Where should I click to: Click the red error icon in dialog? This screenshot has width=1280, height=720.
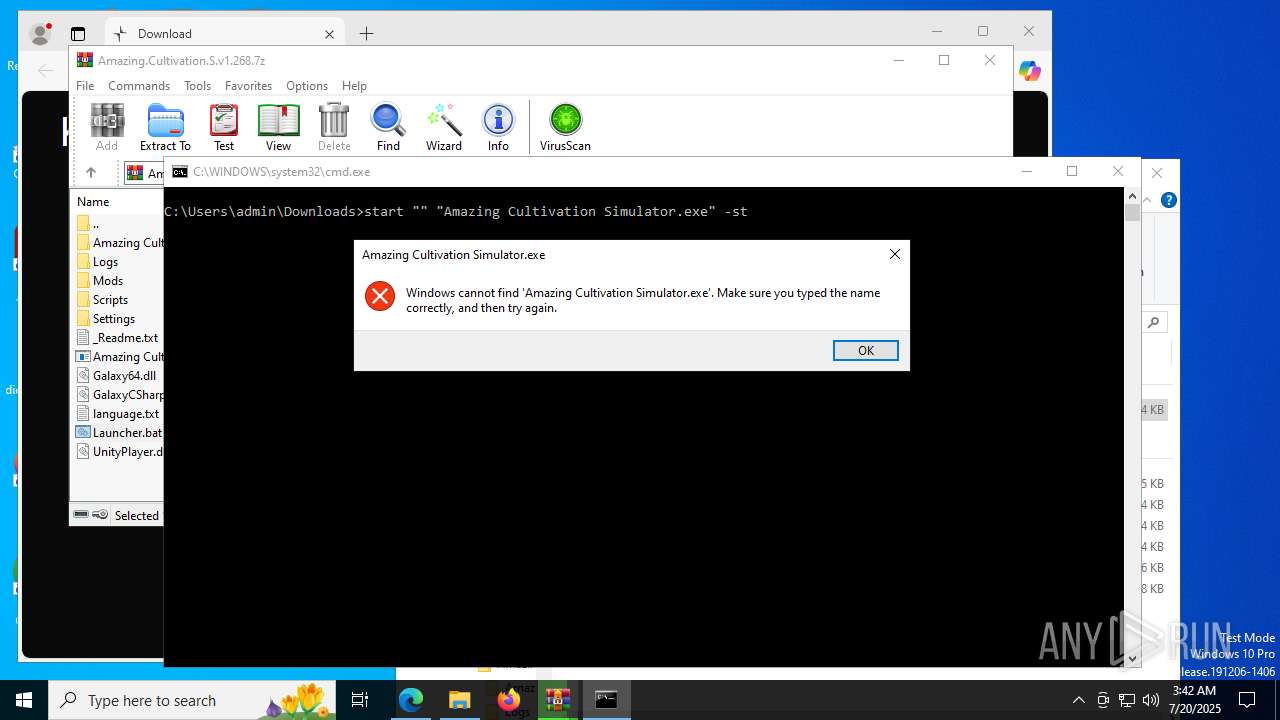click(x=380, y=296)
